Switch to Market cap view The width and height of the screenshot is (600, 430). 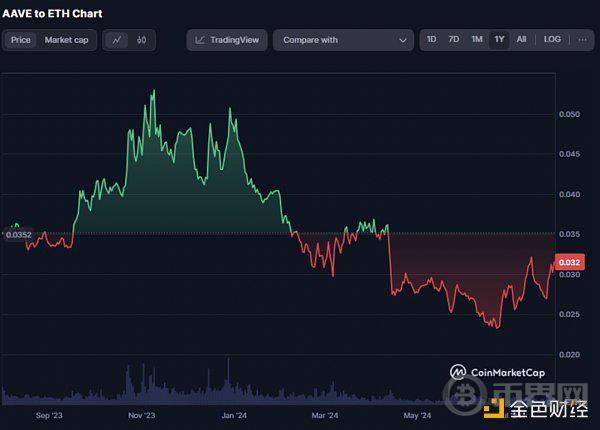pyautogui.click(x=65, y=40)
